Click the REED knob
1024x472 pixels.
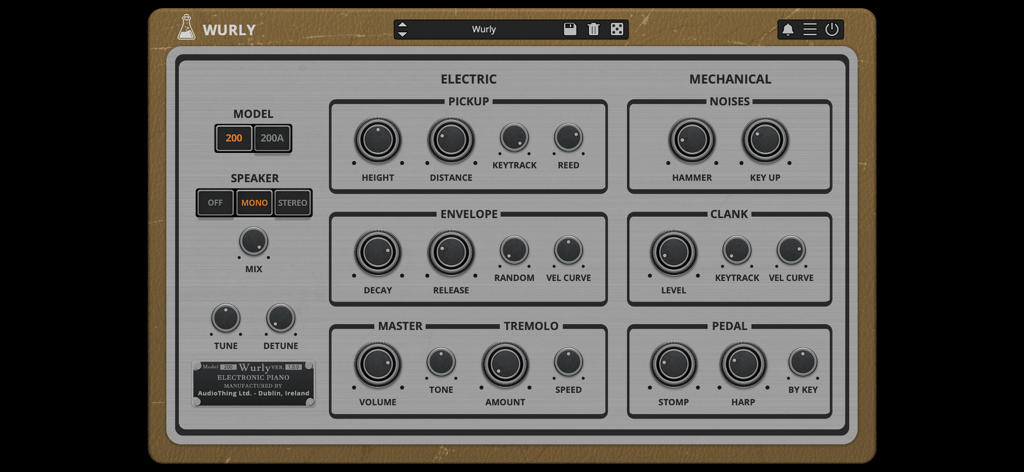click(x=568, y=138)
